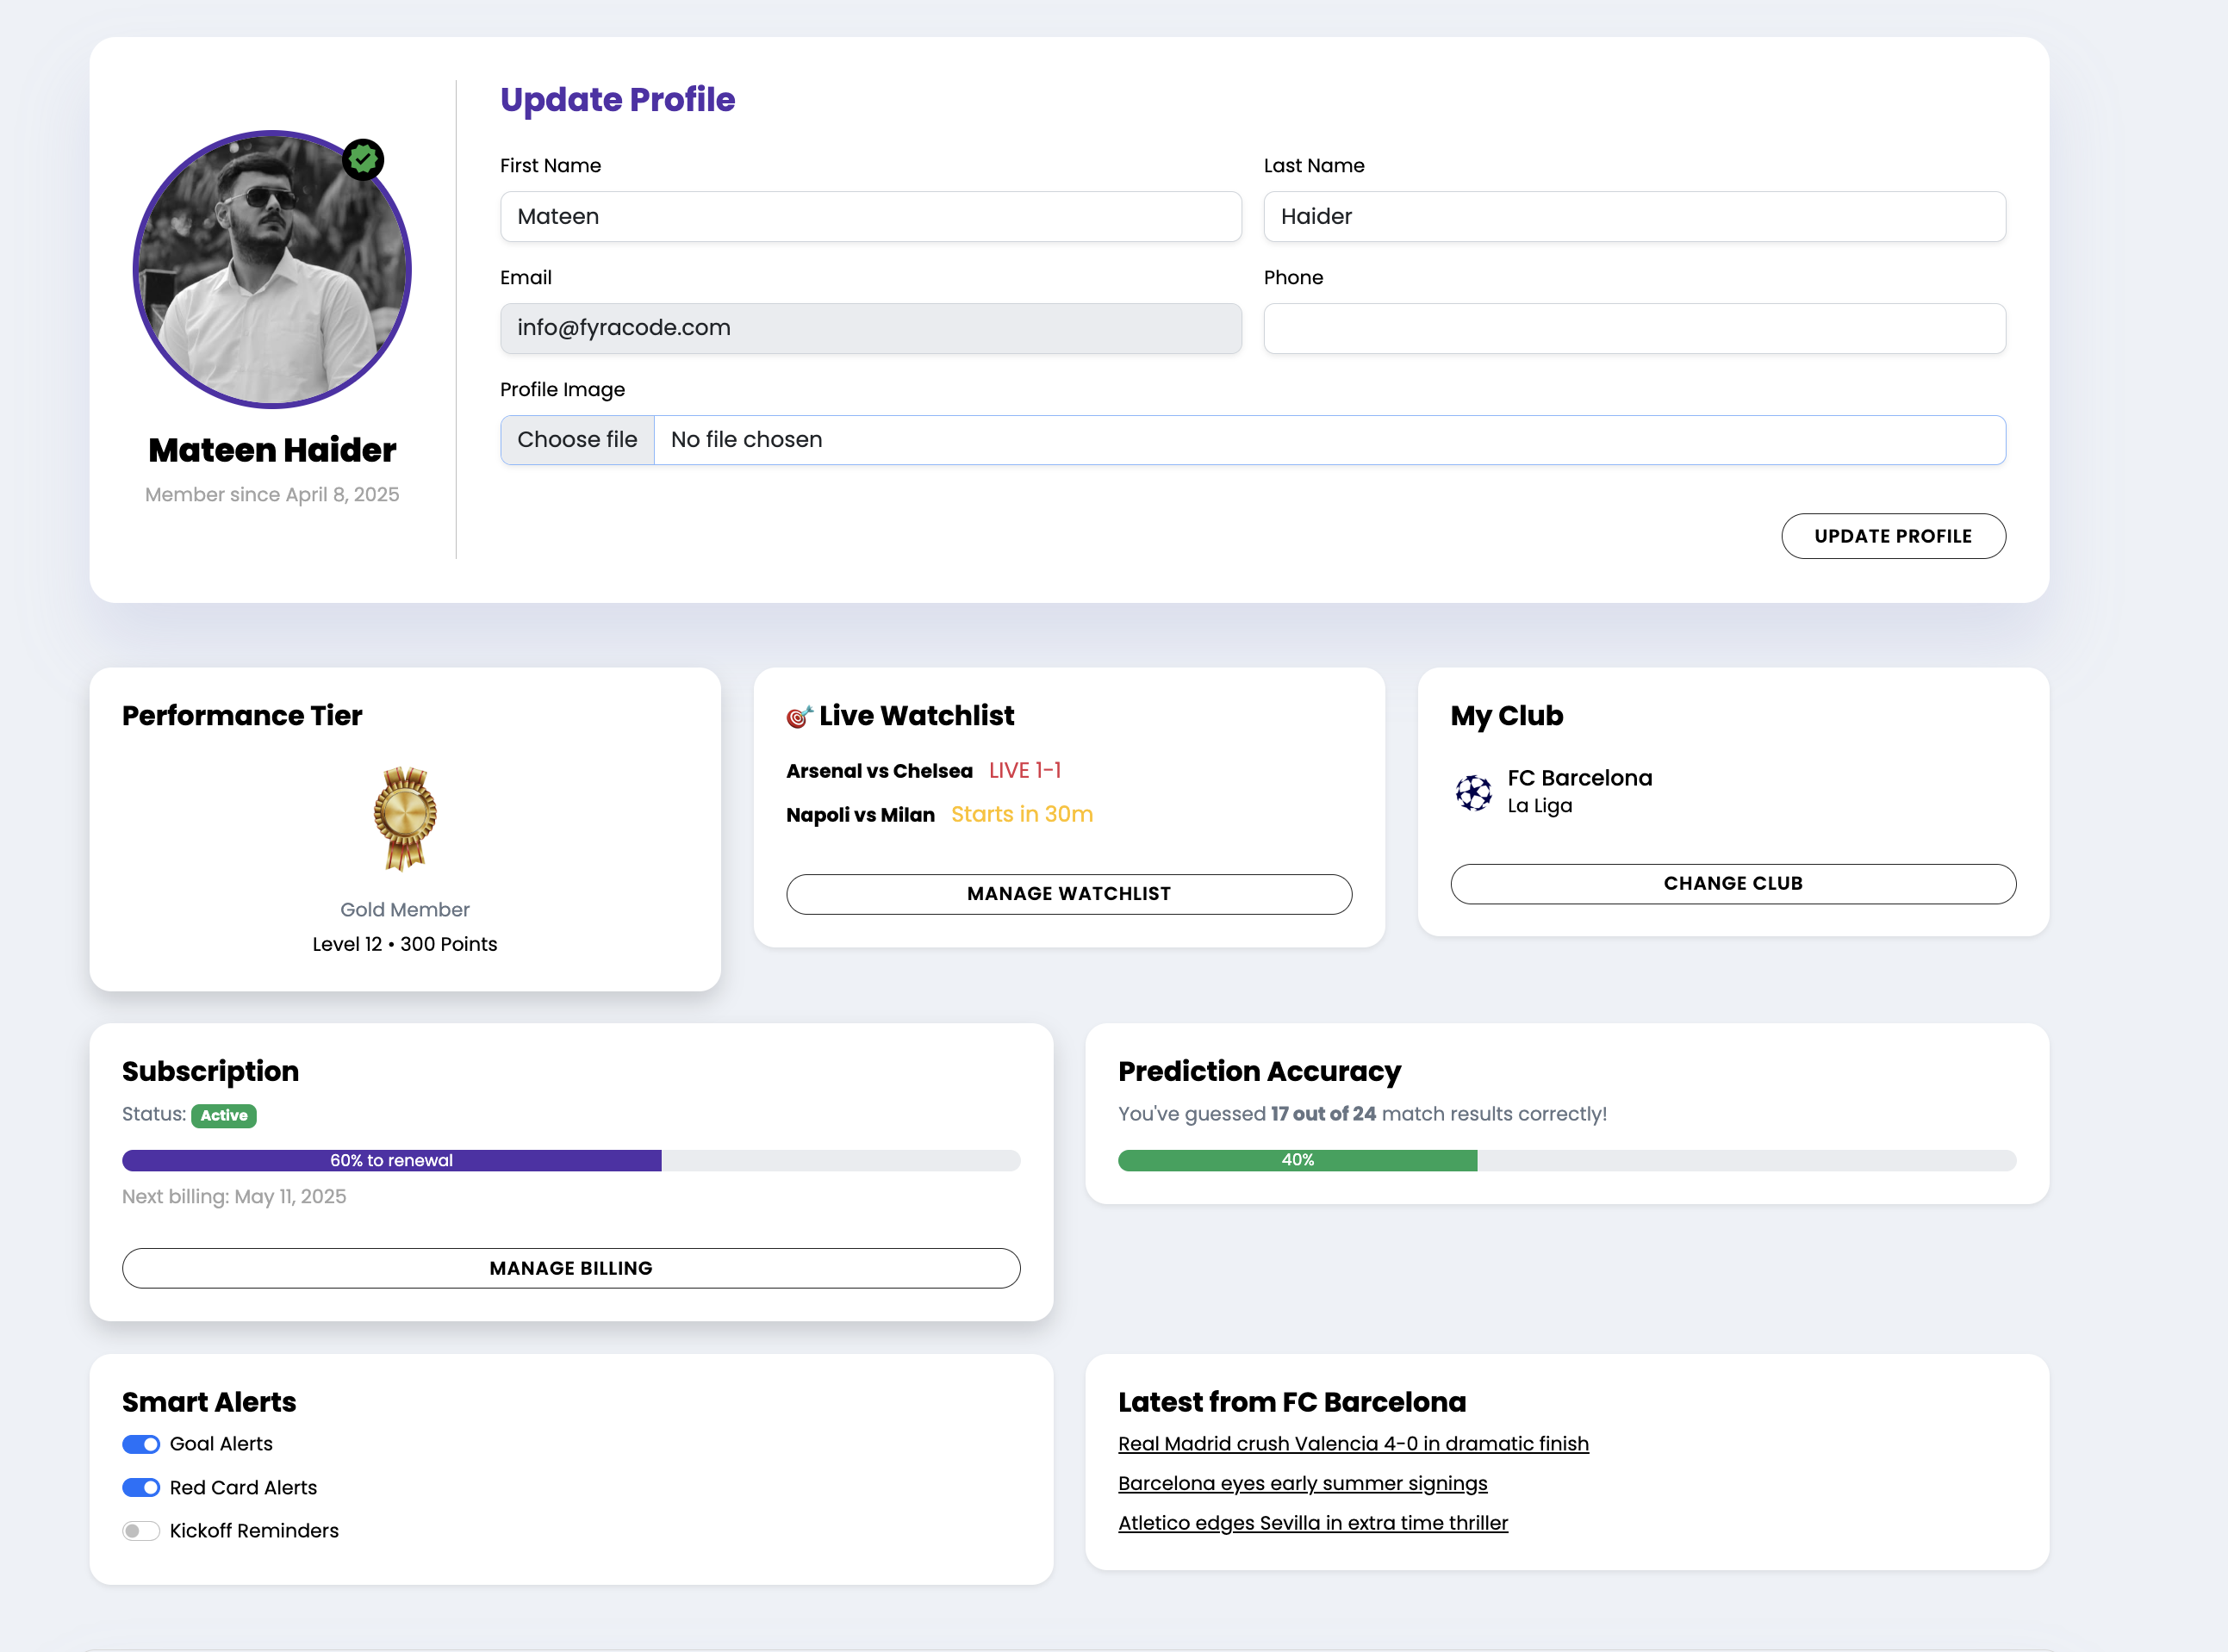
Task: Open Real Madrid crush Valencia article link
Action: pos(1352,1444)
